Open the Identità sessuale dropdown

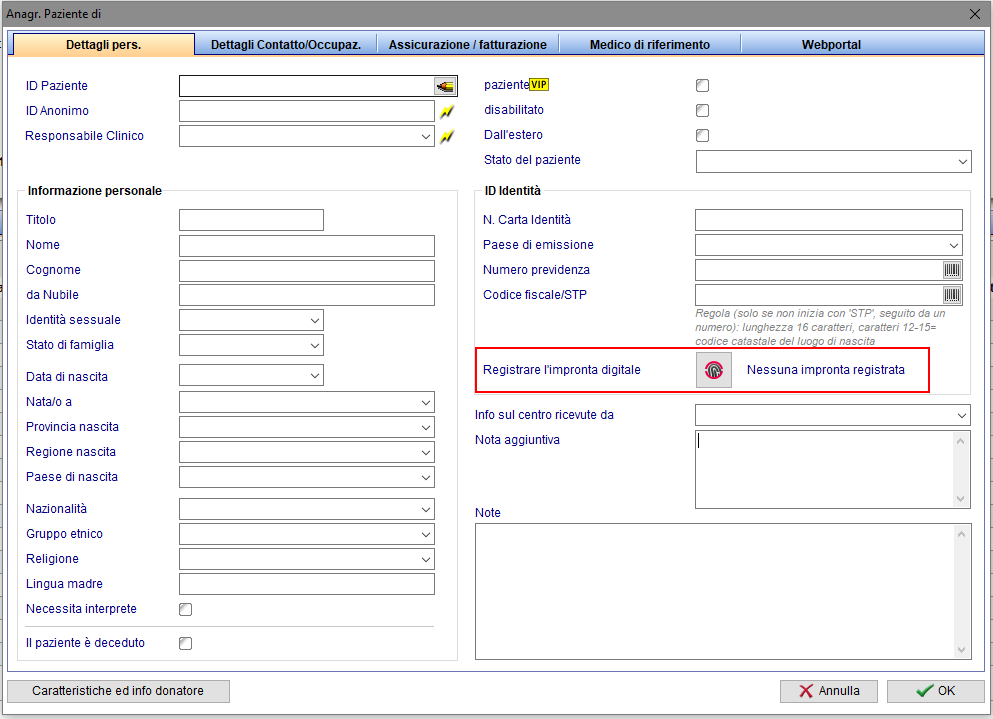pyautogui.click(x=315, y=321)
